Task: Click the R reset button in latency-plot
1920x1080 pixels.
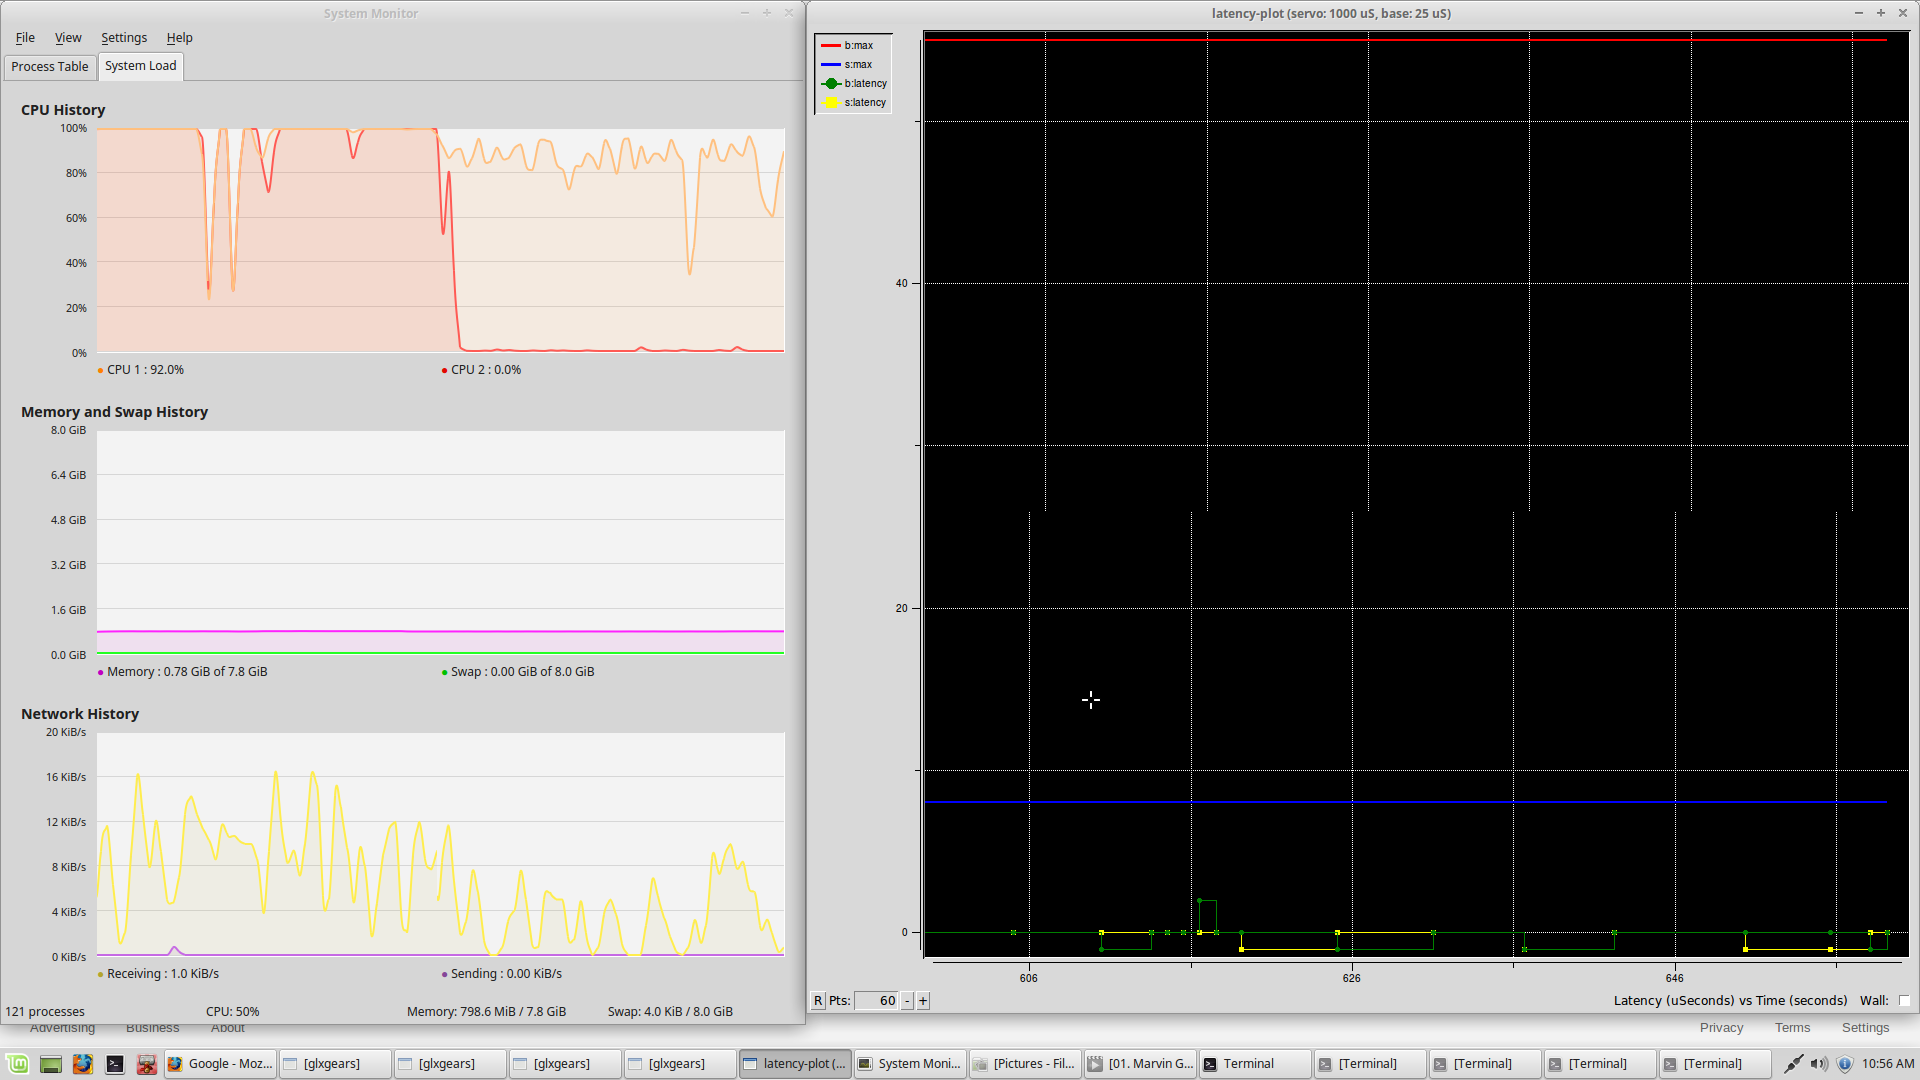Action: [x=818, y=1001]
